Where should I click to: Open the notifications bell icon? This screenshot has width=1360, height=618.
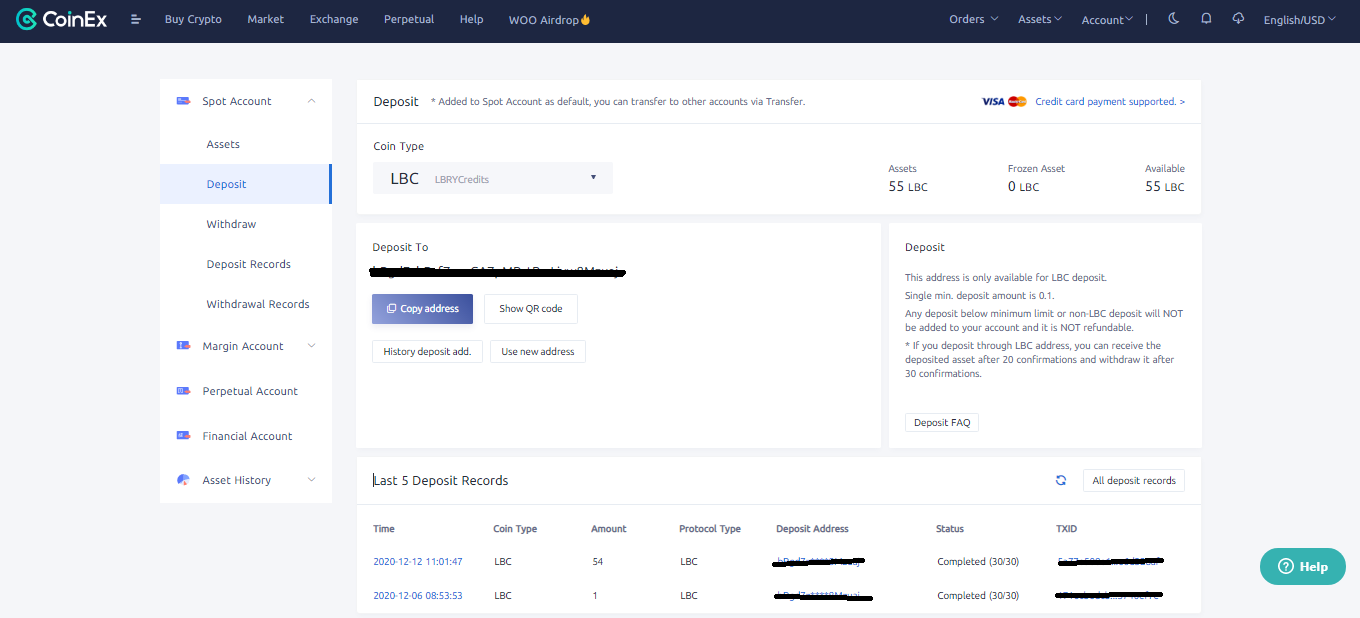coord(1206,19)
